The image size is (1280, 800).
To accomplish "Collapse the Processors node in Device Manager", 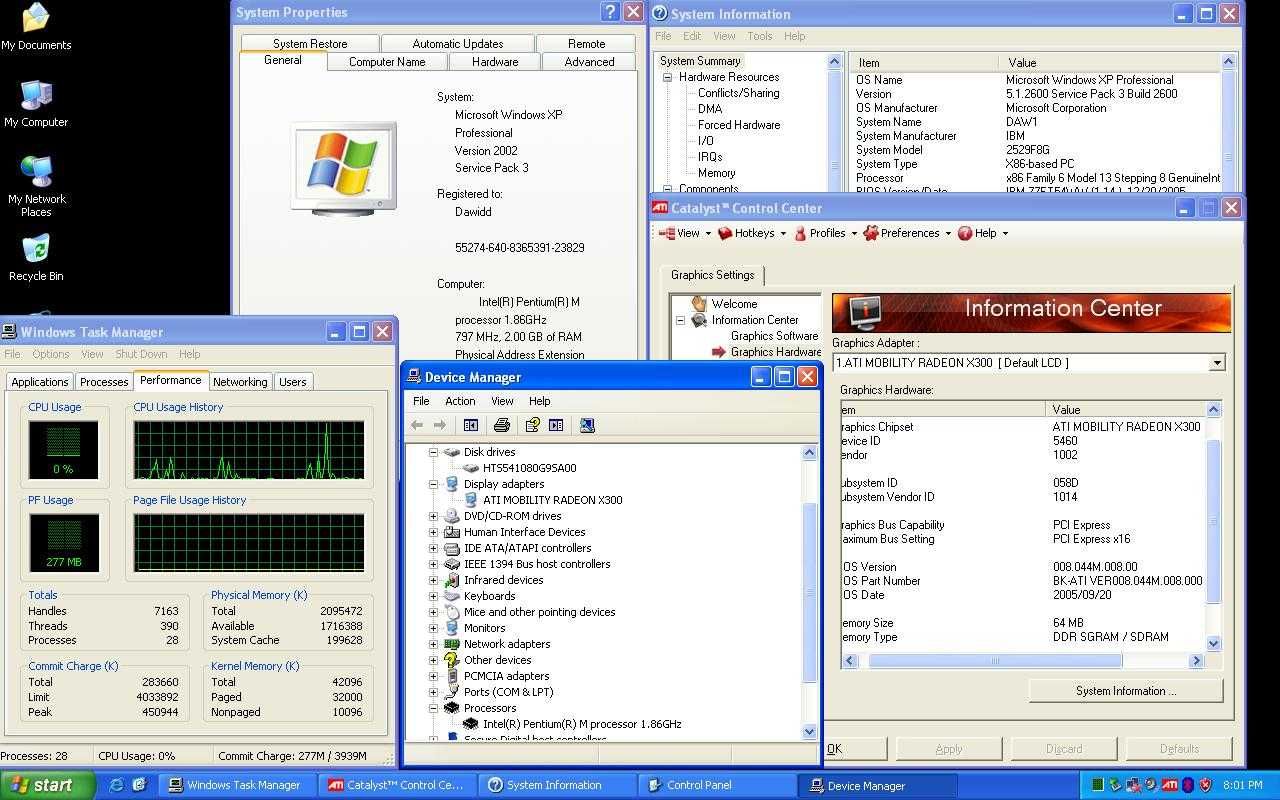I will click(434, 708).
